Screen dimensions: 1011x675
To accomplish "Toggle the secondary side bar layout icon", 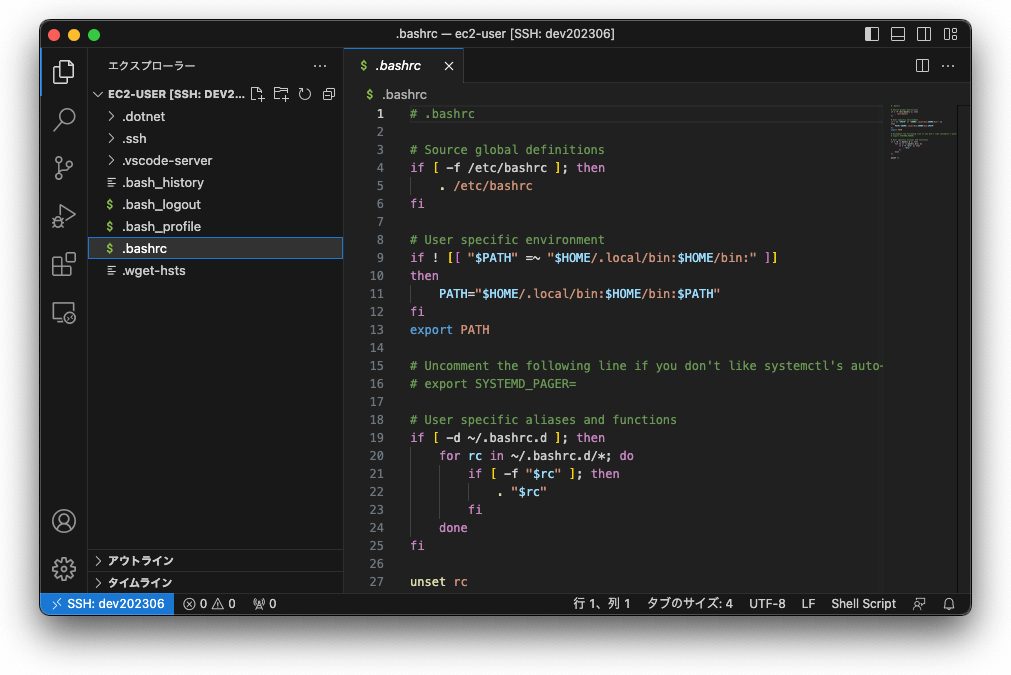I will pos(924,34).
